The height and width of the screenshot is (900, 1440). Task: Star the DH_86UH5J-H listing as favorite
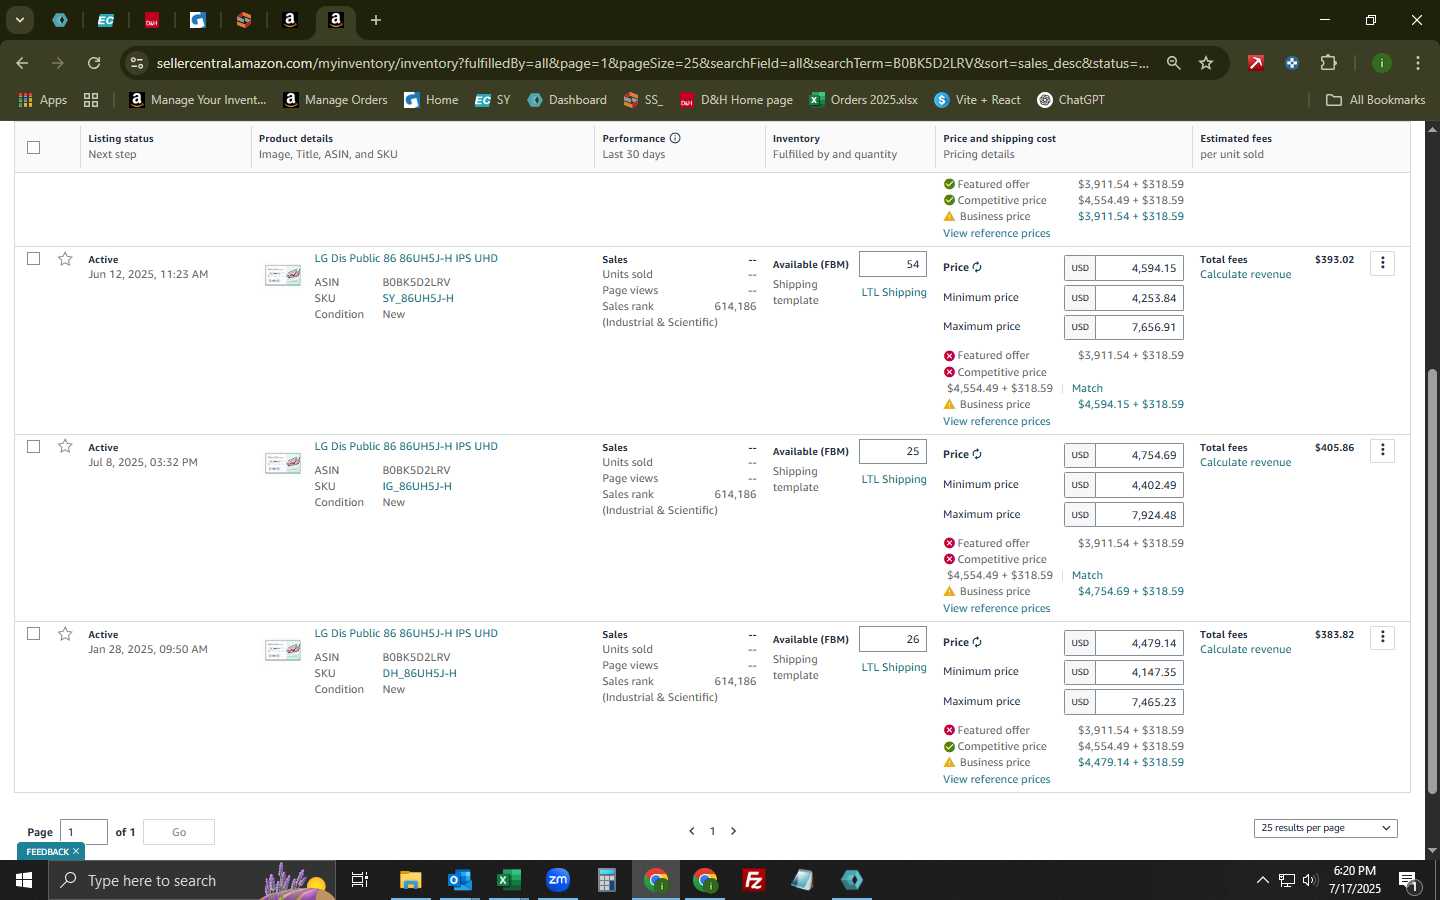[x=65, y=634]
